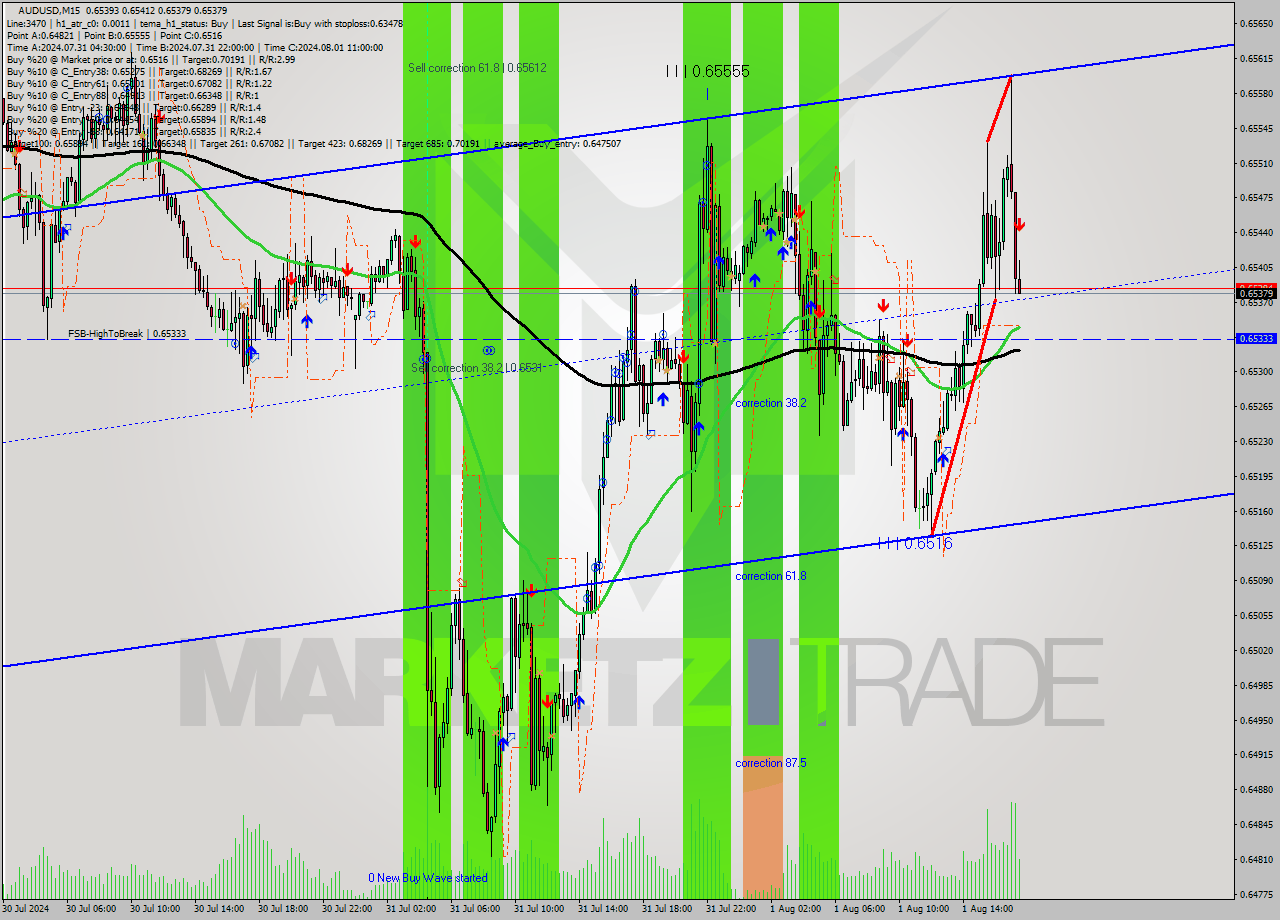Viewport: 1280px width, 920px height.
Task: Click the 0.65230 price axis label
Action: (x=1256, y=441)
